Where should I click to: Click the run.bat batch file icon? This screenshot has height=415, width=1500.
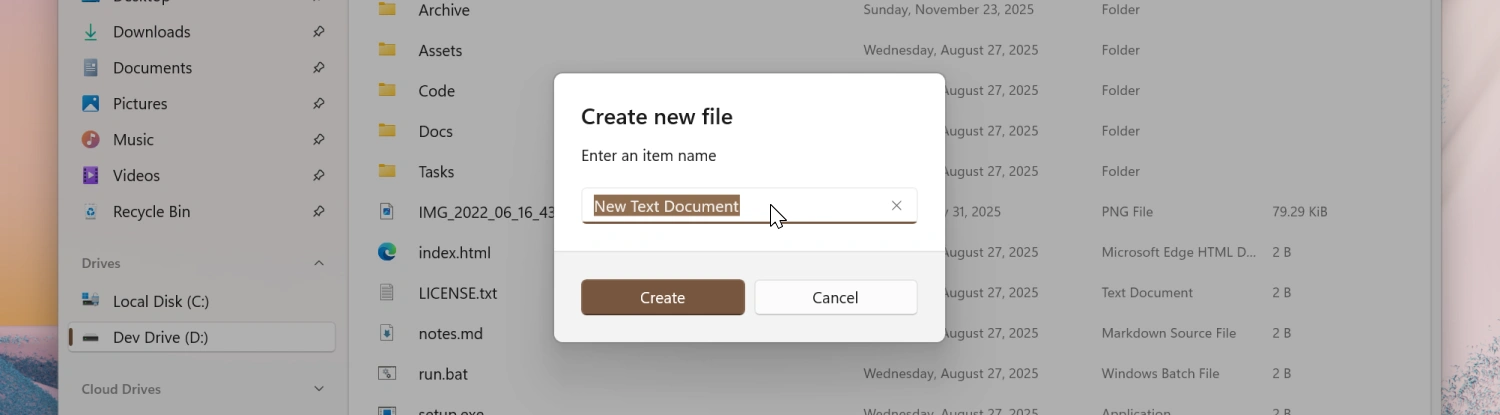pos(387,374)
